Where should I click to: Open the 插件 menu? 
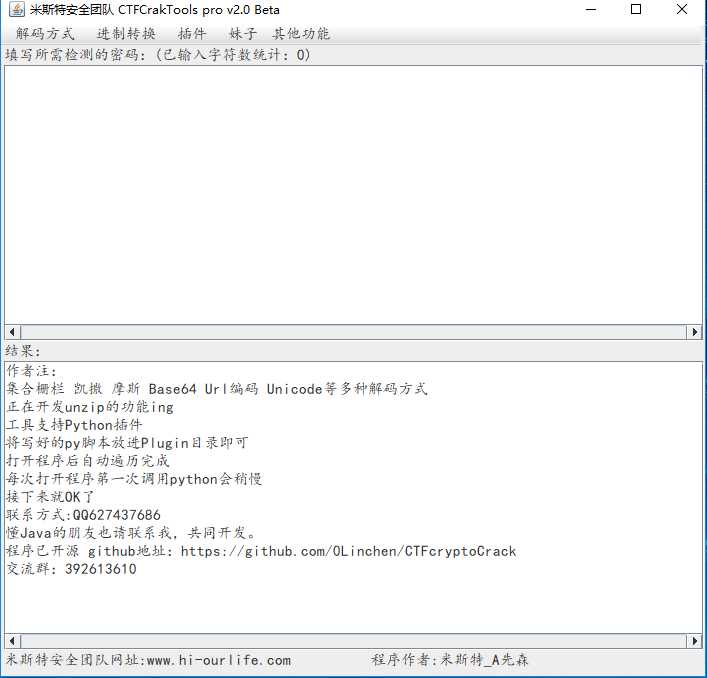tap(192, 33)
